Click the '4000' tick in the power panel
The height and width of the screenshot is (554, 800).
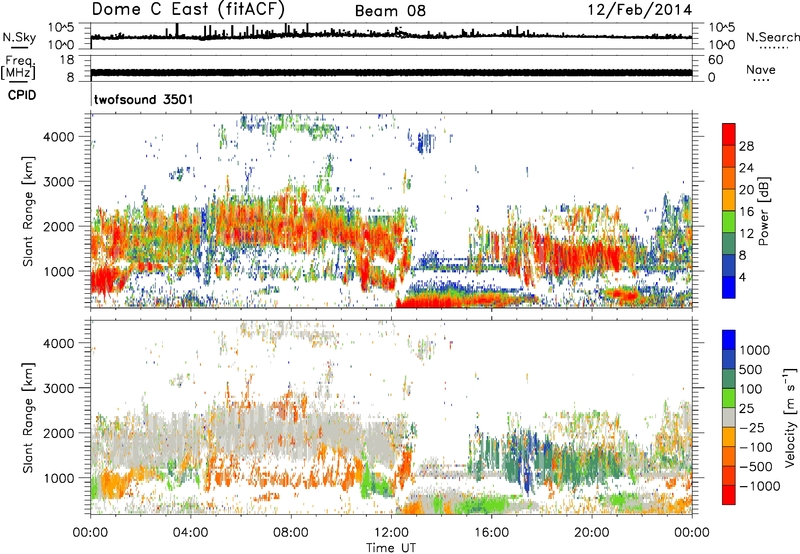pyautogui.click(x=59, y=137)
